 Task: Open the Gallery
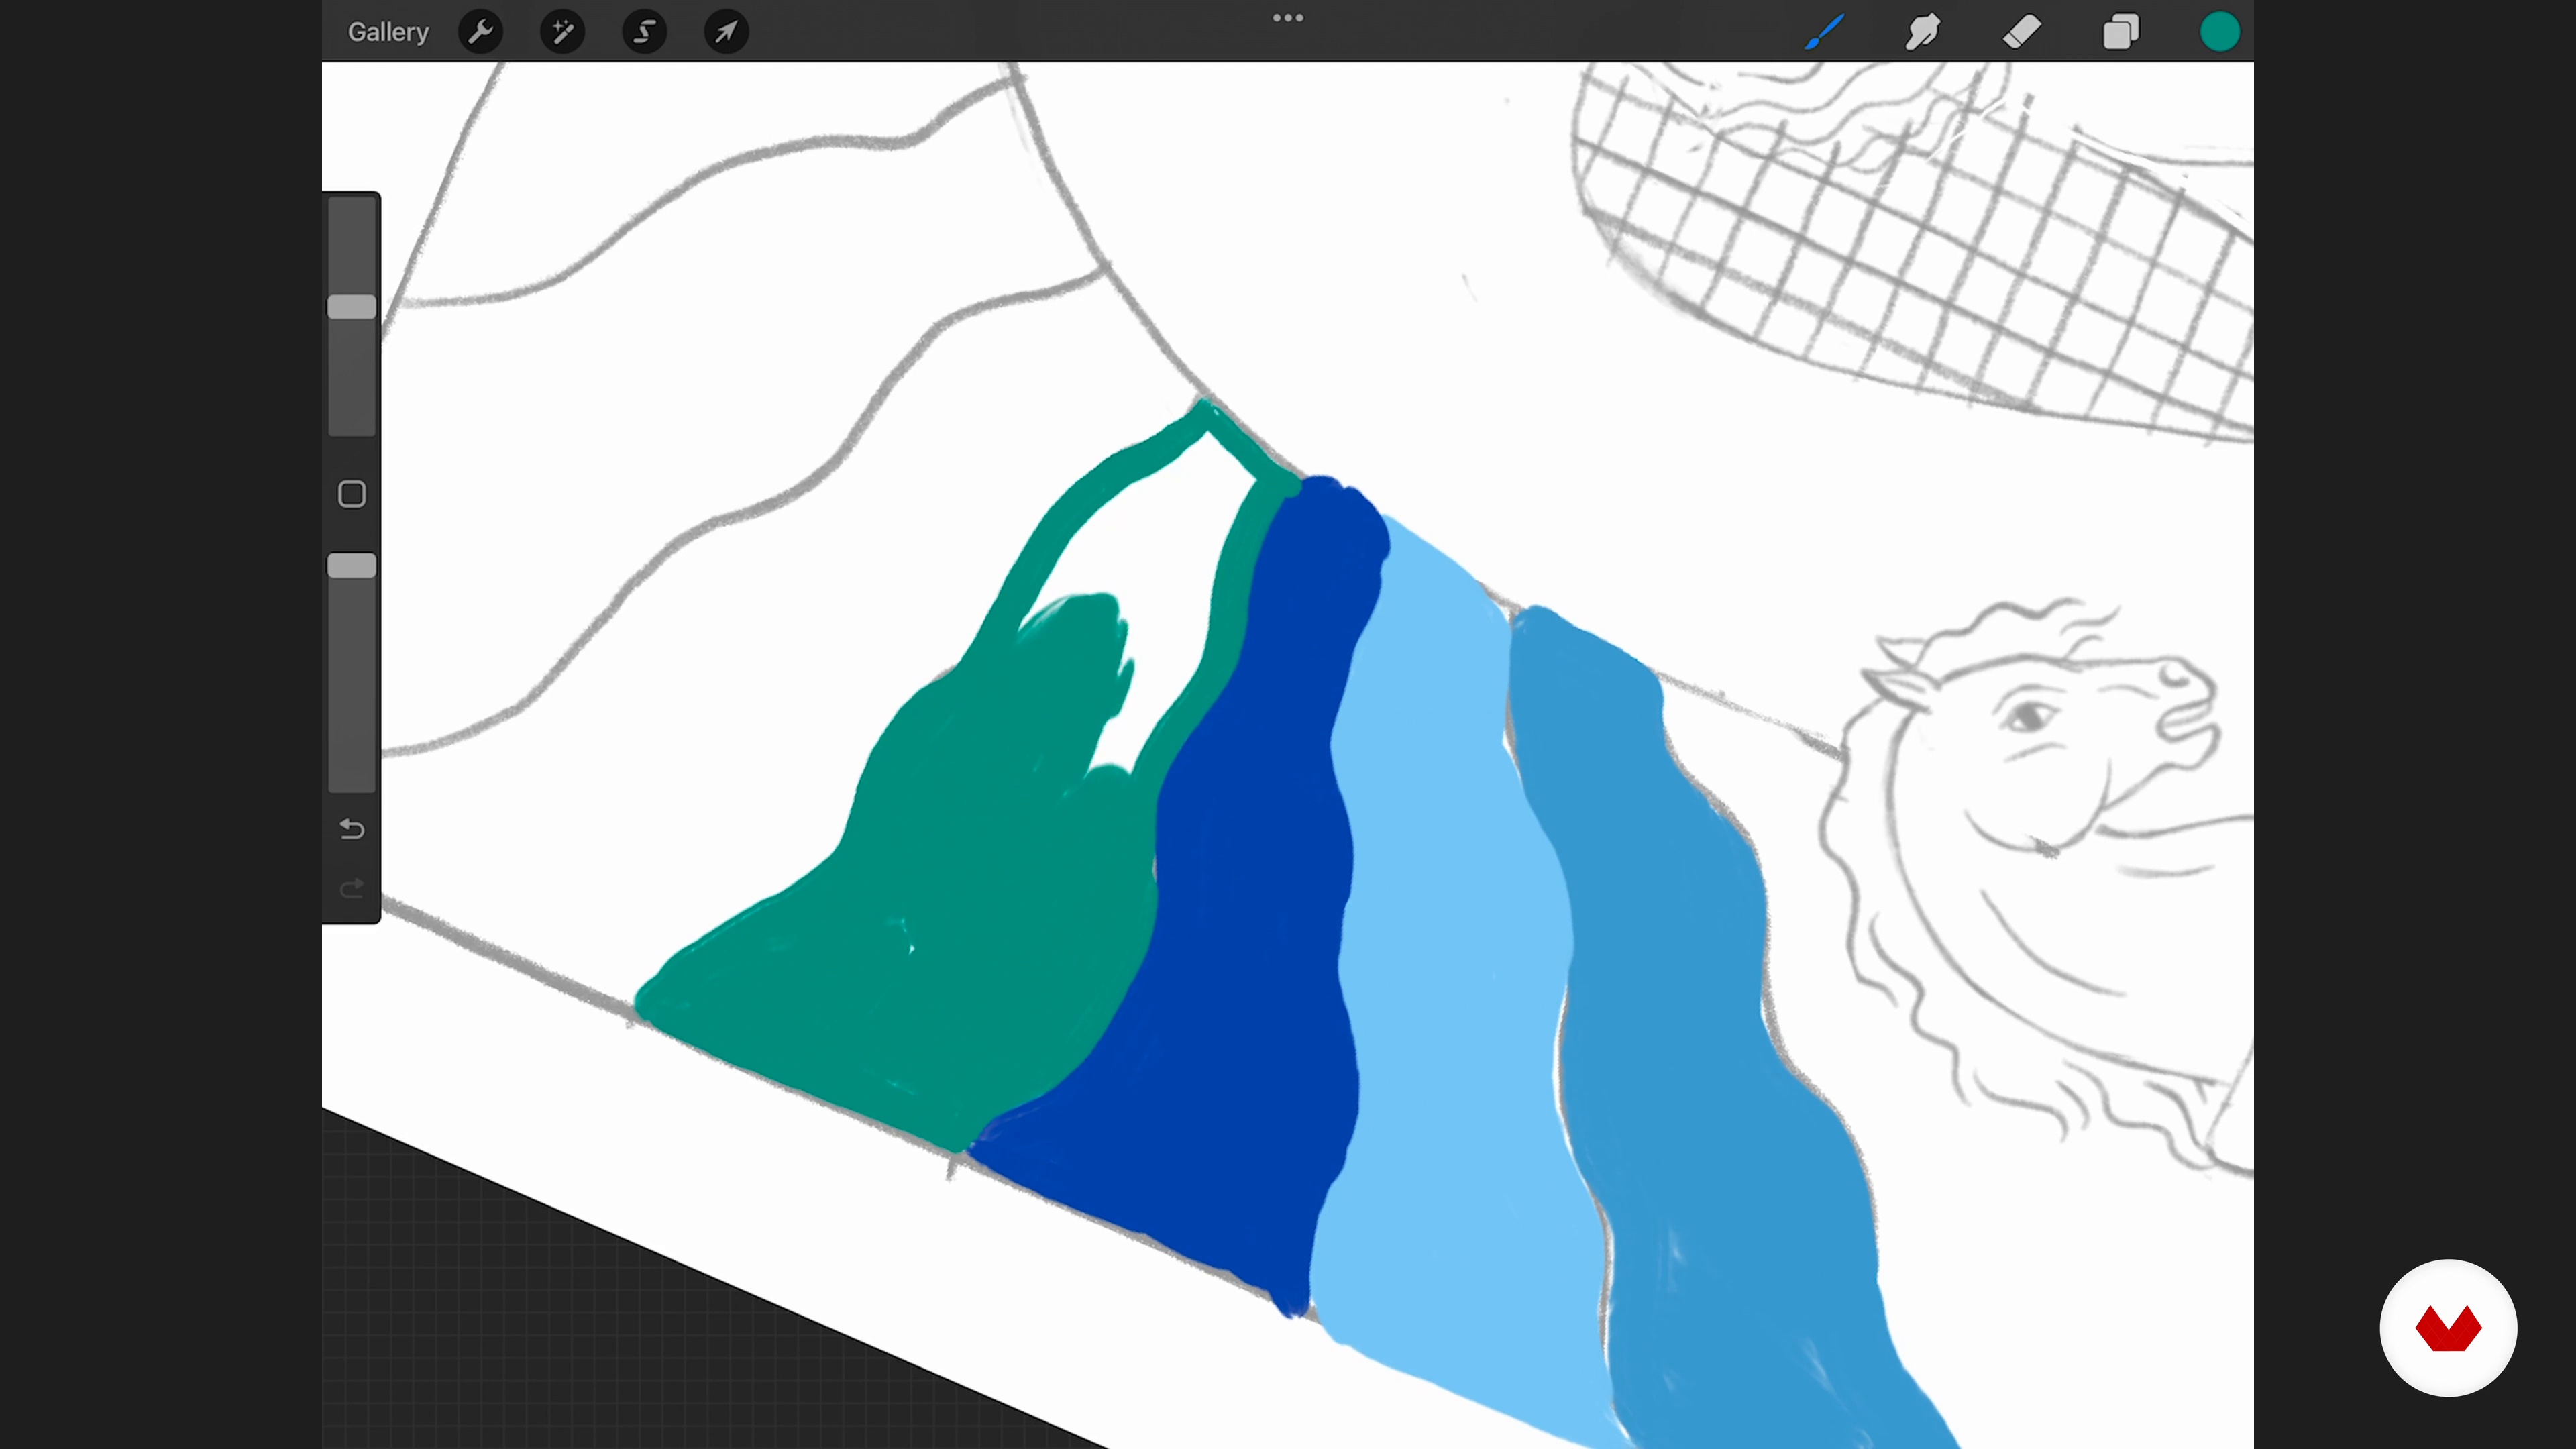tap(388, 32)
